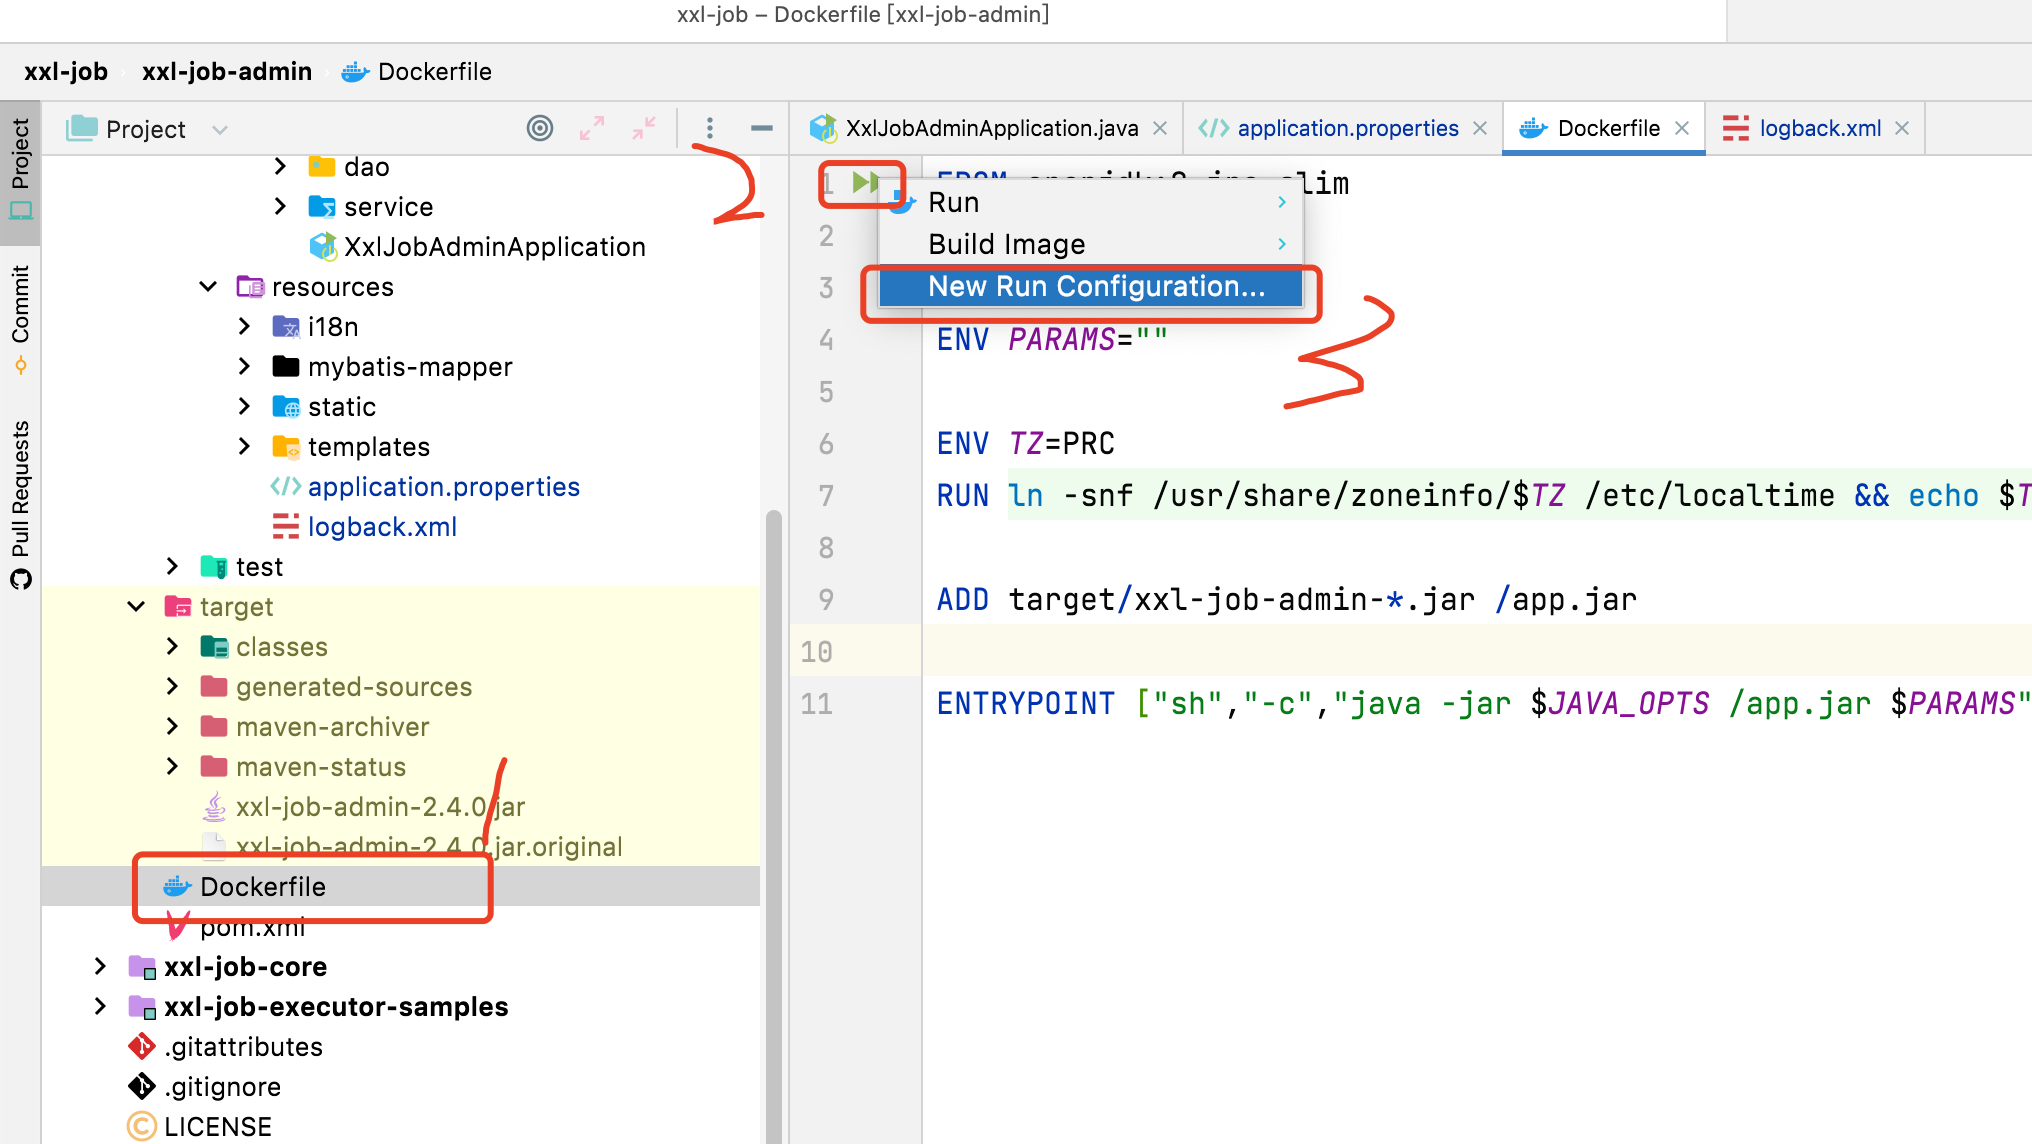Open the Commit tool window tab
This screenshot has width=2032, height=1144.
pyautogui.click(x=20, y=318)
